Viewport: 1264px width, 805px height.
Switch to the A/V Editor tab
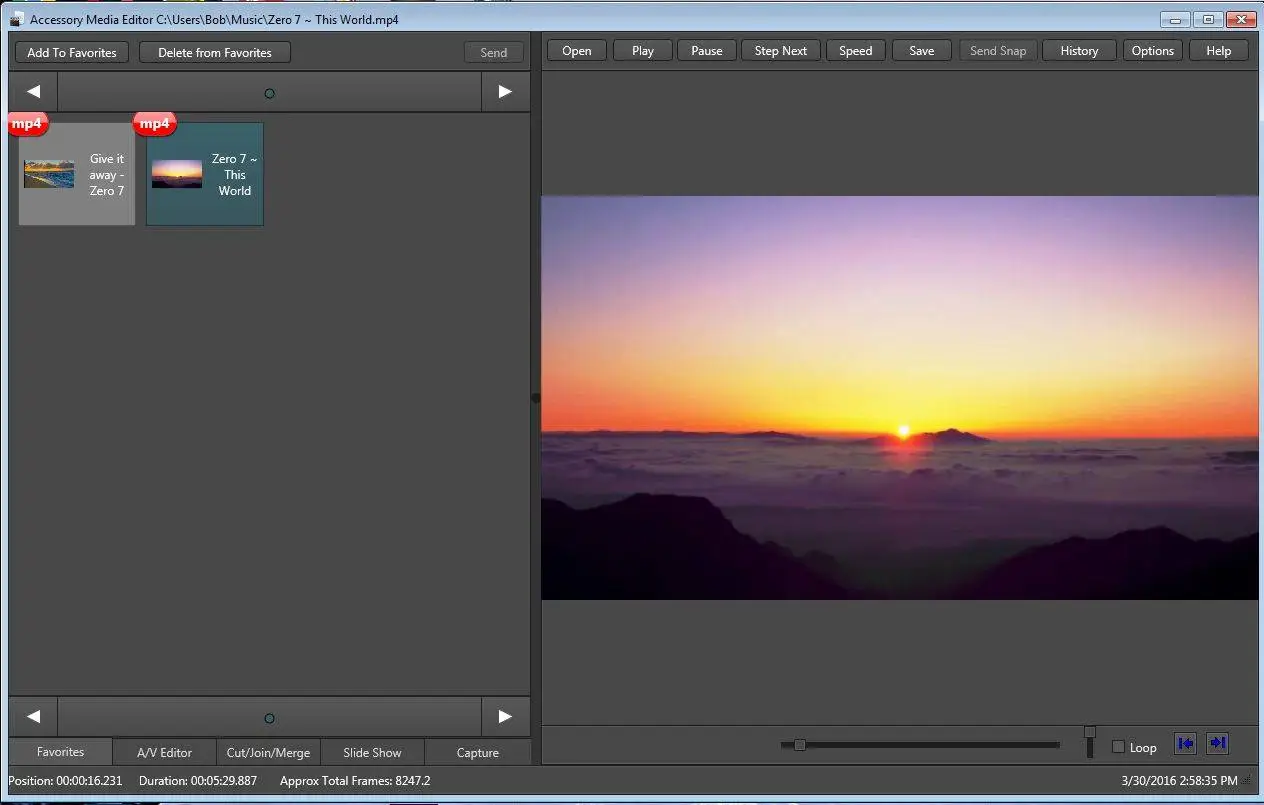164,752
